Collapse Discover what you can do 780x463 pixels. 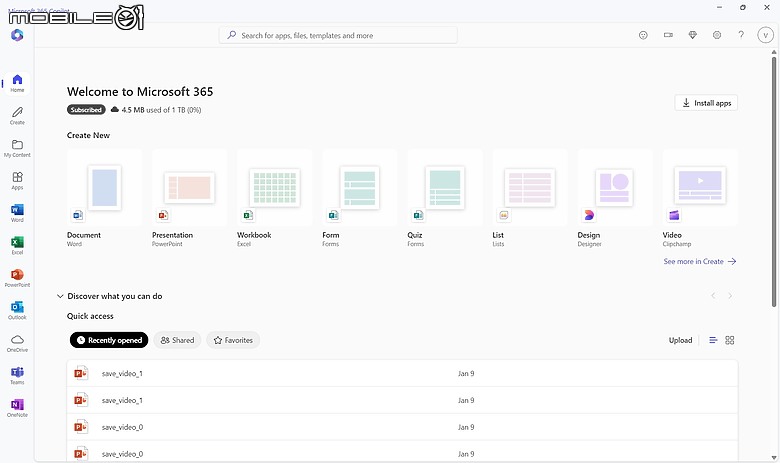60,296
